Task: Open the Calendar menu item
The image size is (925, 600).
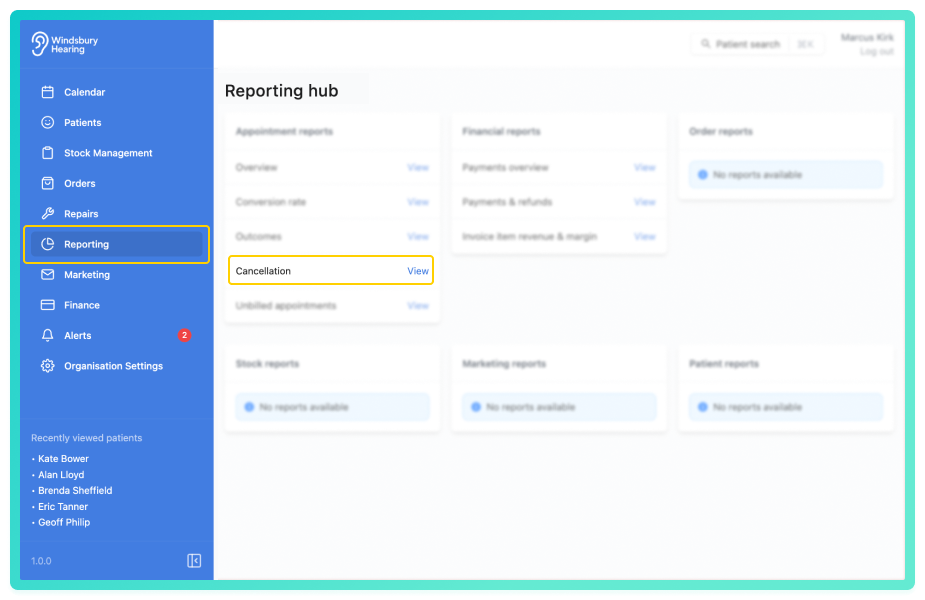Action: [116, 92]
